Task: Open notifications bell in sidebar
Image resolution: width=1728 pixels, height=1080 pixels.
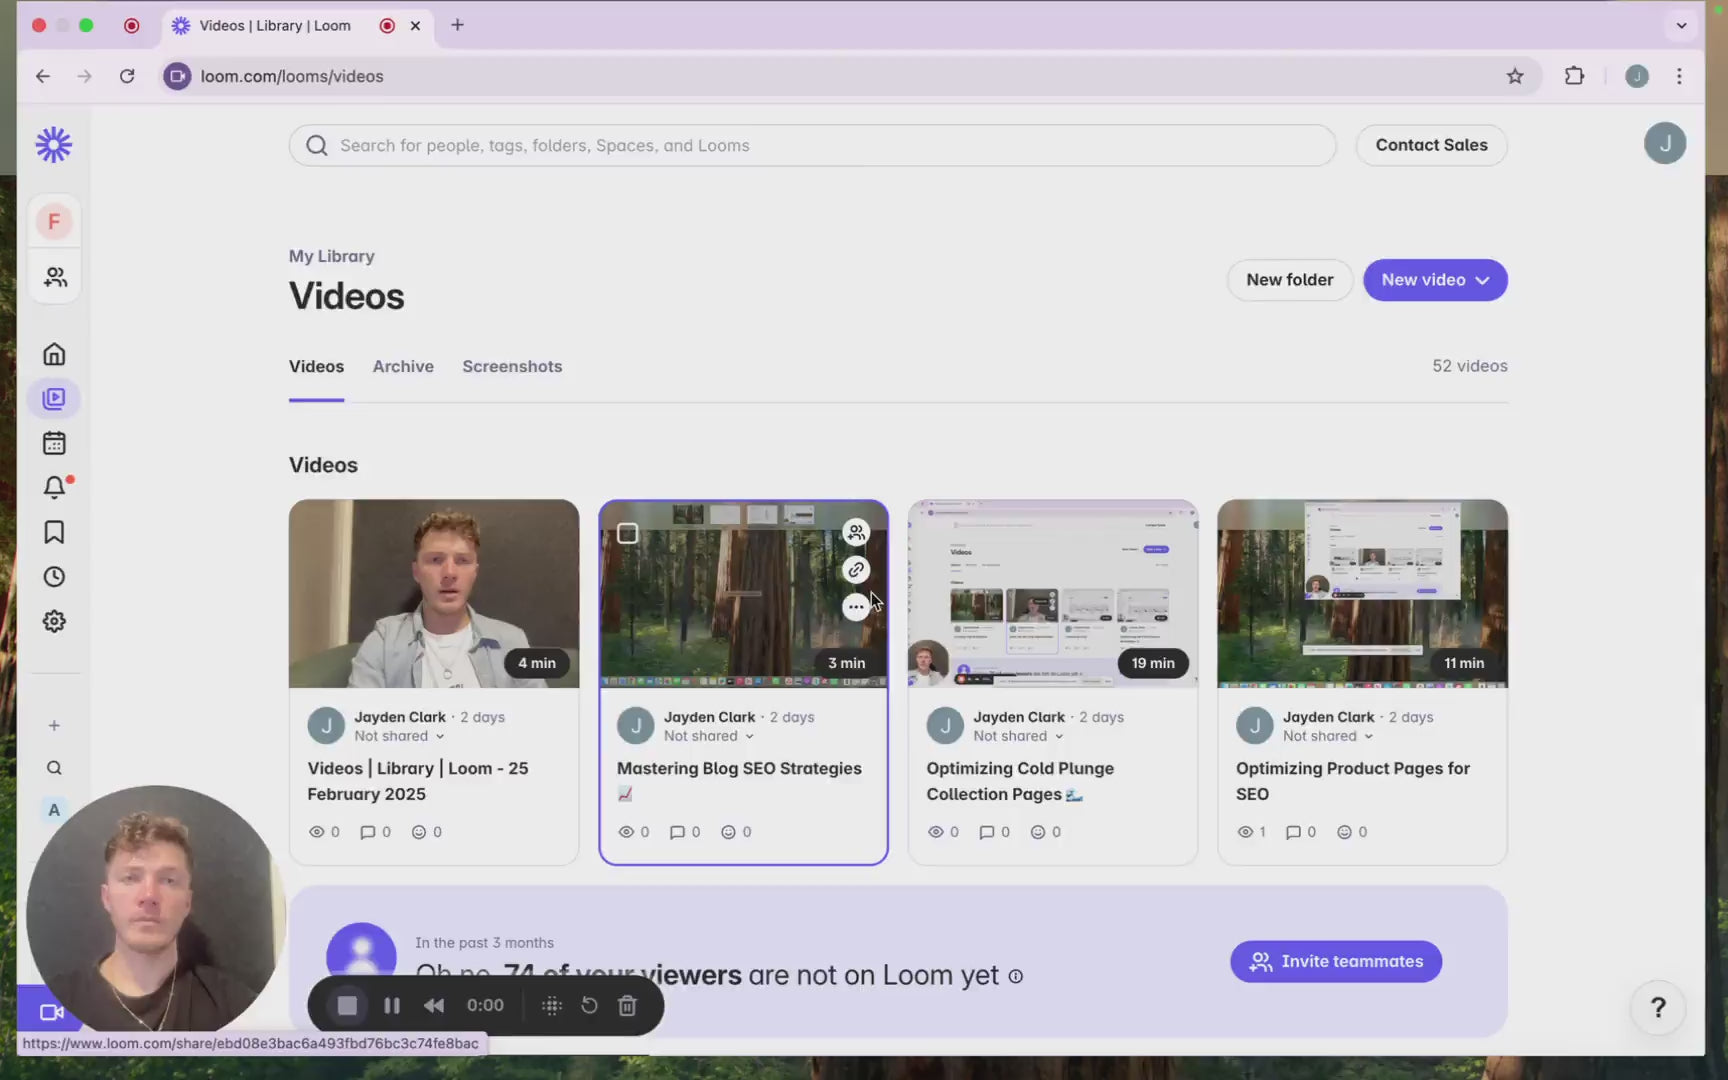Action: [x=54, y=487]
